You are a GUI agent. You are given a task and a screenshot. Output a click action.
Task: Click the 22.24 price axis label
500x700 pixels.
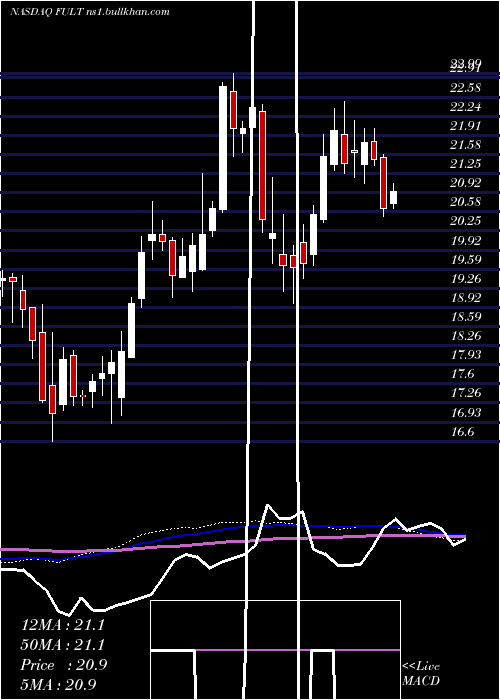click(466, 107)
